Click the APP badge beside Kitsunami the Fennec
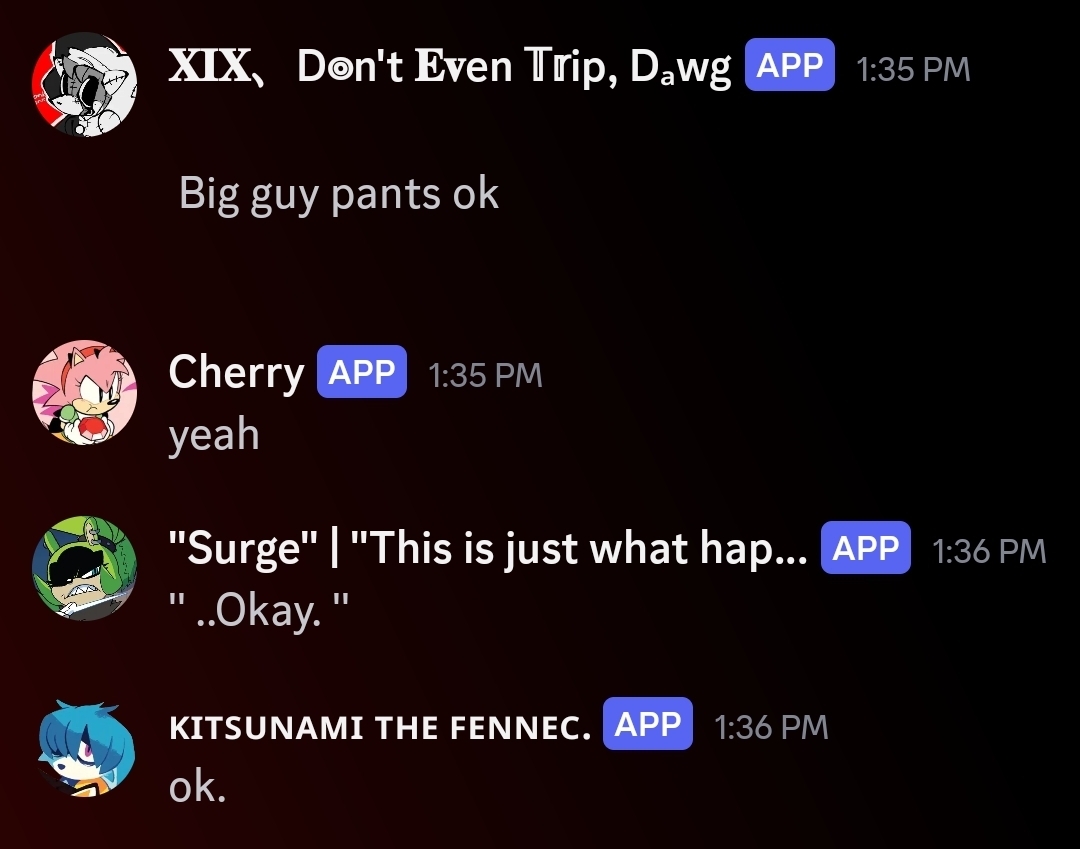This screenshot has width=1080, height=849. click(x=648, y=725)
